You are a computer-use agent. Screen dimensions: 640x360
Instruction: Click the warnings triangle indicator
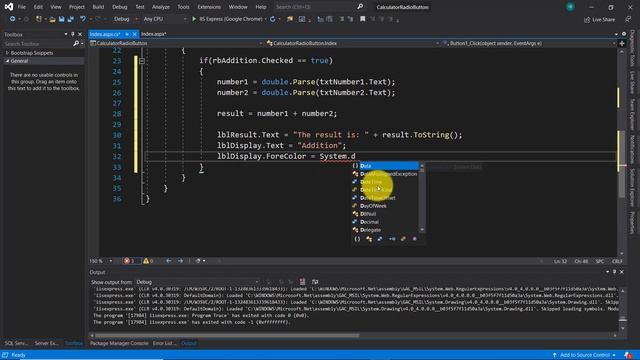148,261
